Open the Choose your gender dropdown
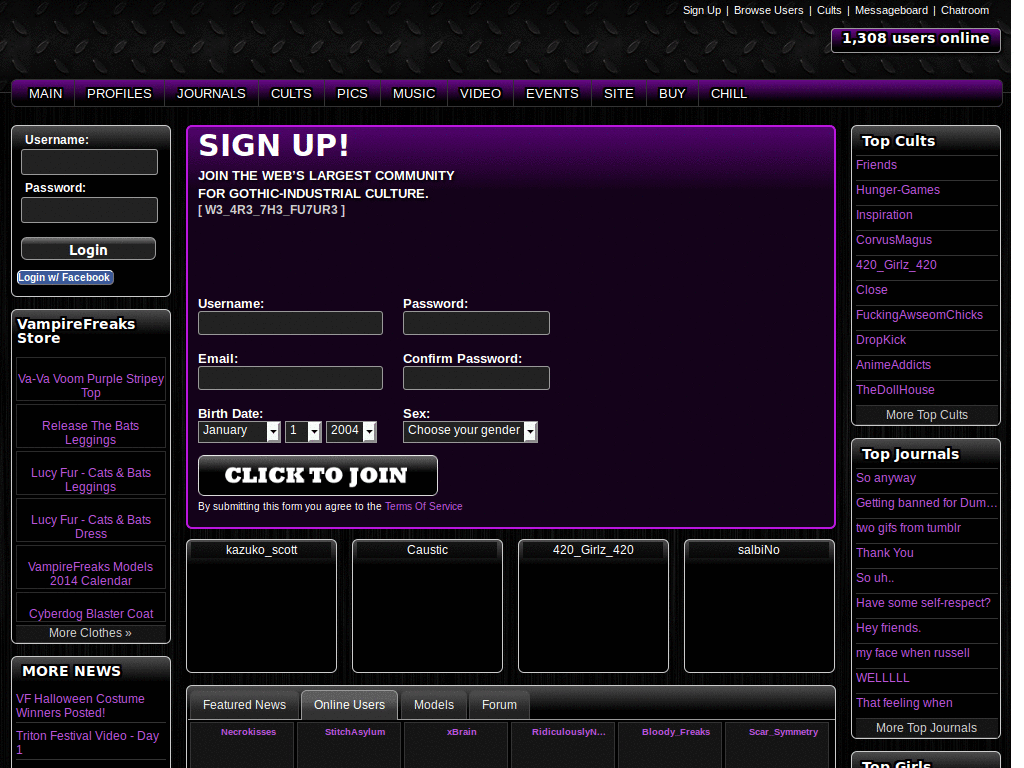Screen dimensions: 1024x768 470,431
